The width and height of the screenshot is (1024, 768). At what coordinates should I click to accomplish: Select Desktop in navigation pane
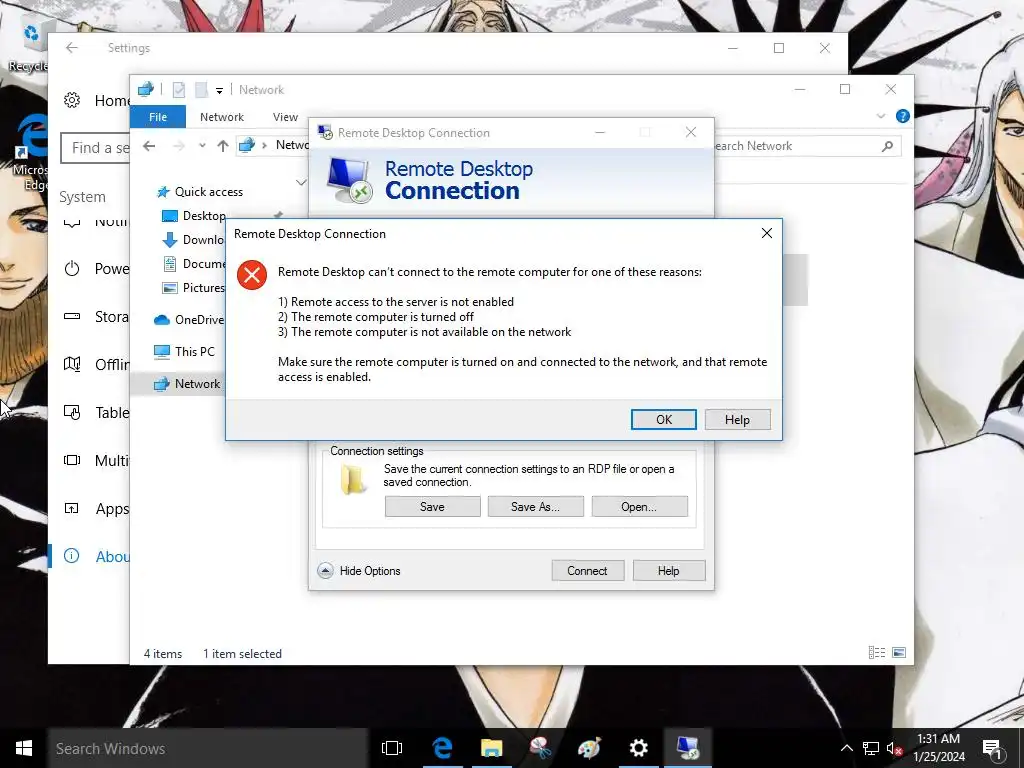pyautogui.click(x=193, y=216)
